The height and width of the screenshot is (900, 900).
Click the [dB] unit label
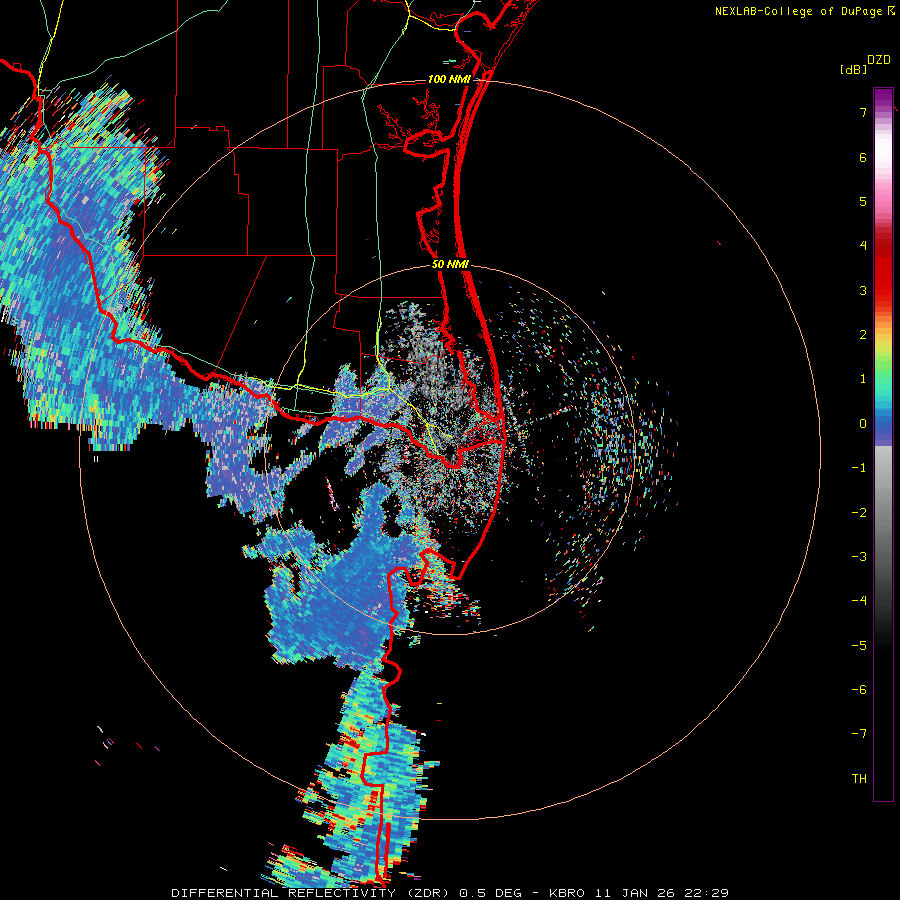(x=853, y=70)
